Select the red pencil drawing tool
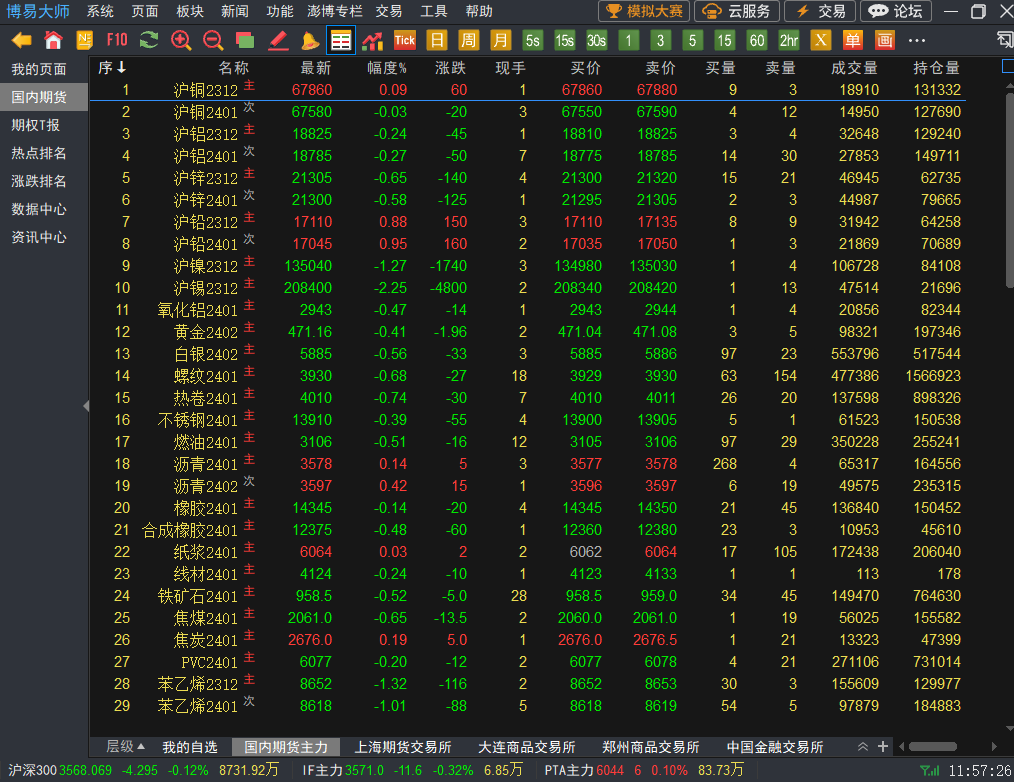Image resolution: width=1014 pixels, height=782 pixels. pyautogui.click(x=278, y=40)
